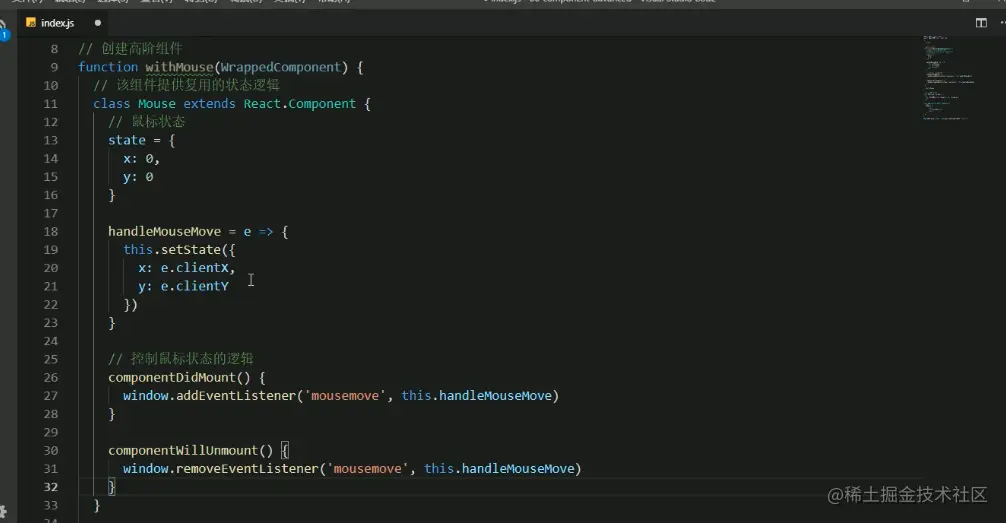The image size is (1006, 523).
Task: Click the 'mousemove' string on line 31
Action: coord(368,469)
